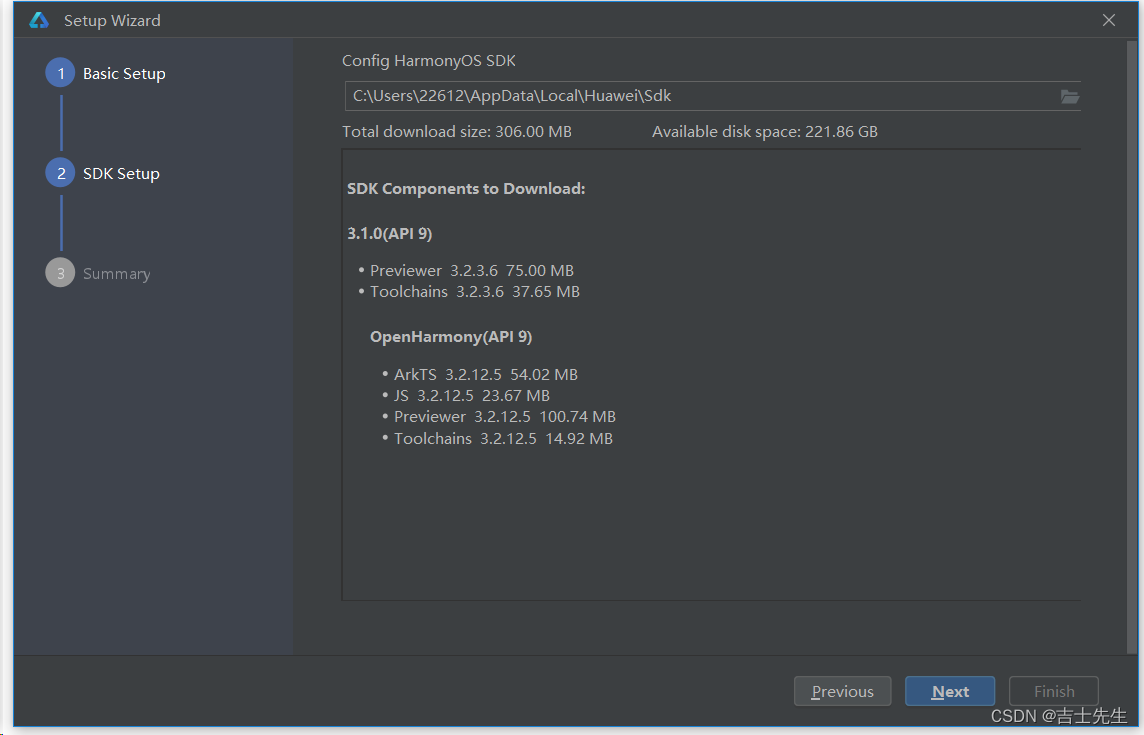Select step 3 Summary circle
The height and width of the screenshot is (735, 1144).
coord(61,273)
